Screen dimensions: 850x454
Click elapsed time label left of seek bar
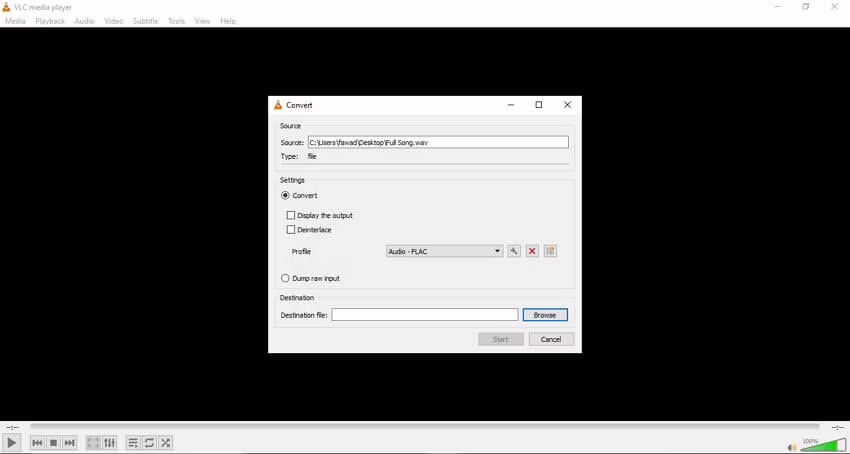pos(12,427)
